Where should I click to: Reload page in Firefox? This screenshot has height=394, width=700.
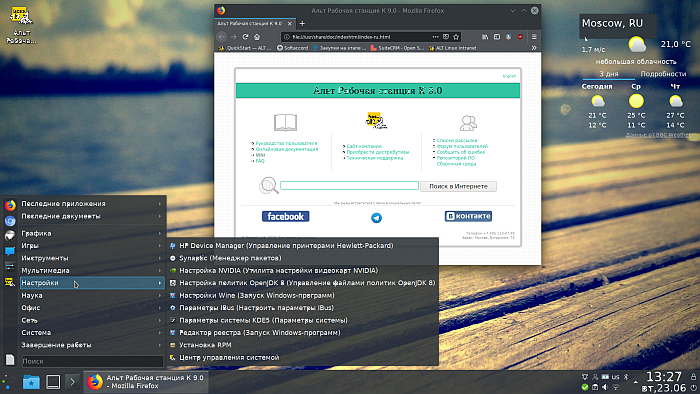(245, 37)
